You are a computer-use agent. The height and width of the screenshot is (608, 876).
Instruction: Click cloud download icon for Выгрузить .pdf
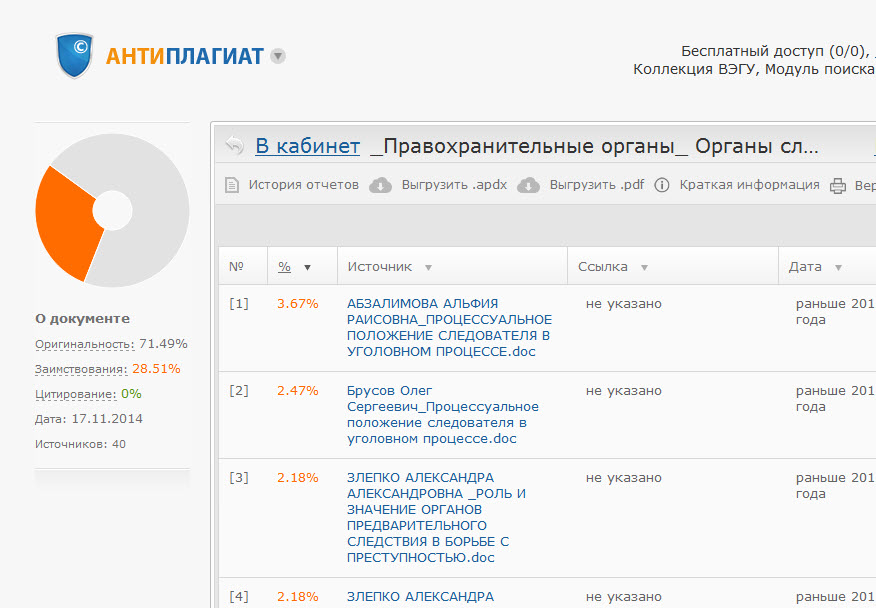529,185
